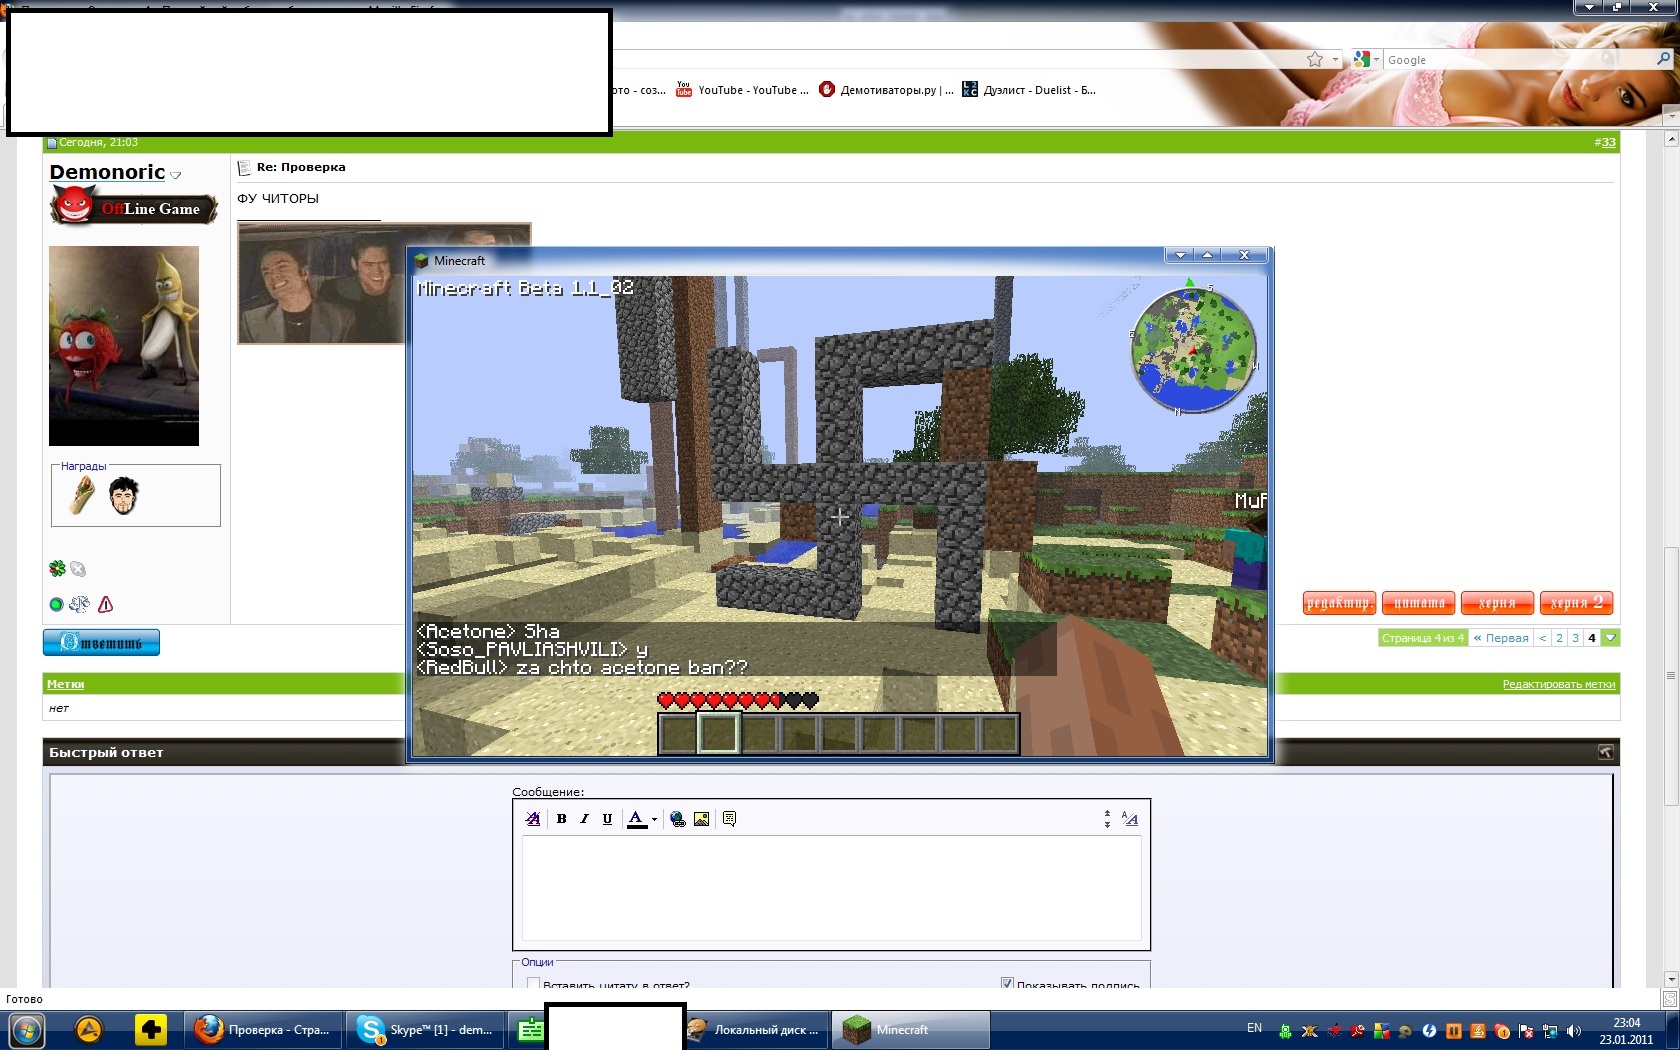Click the EN language indicator
The width and height of the screenshot is (1680, 1050).
(1254, 1028)
